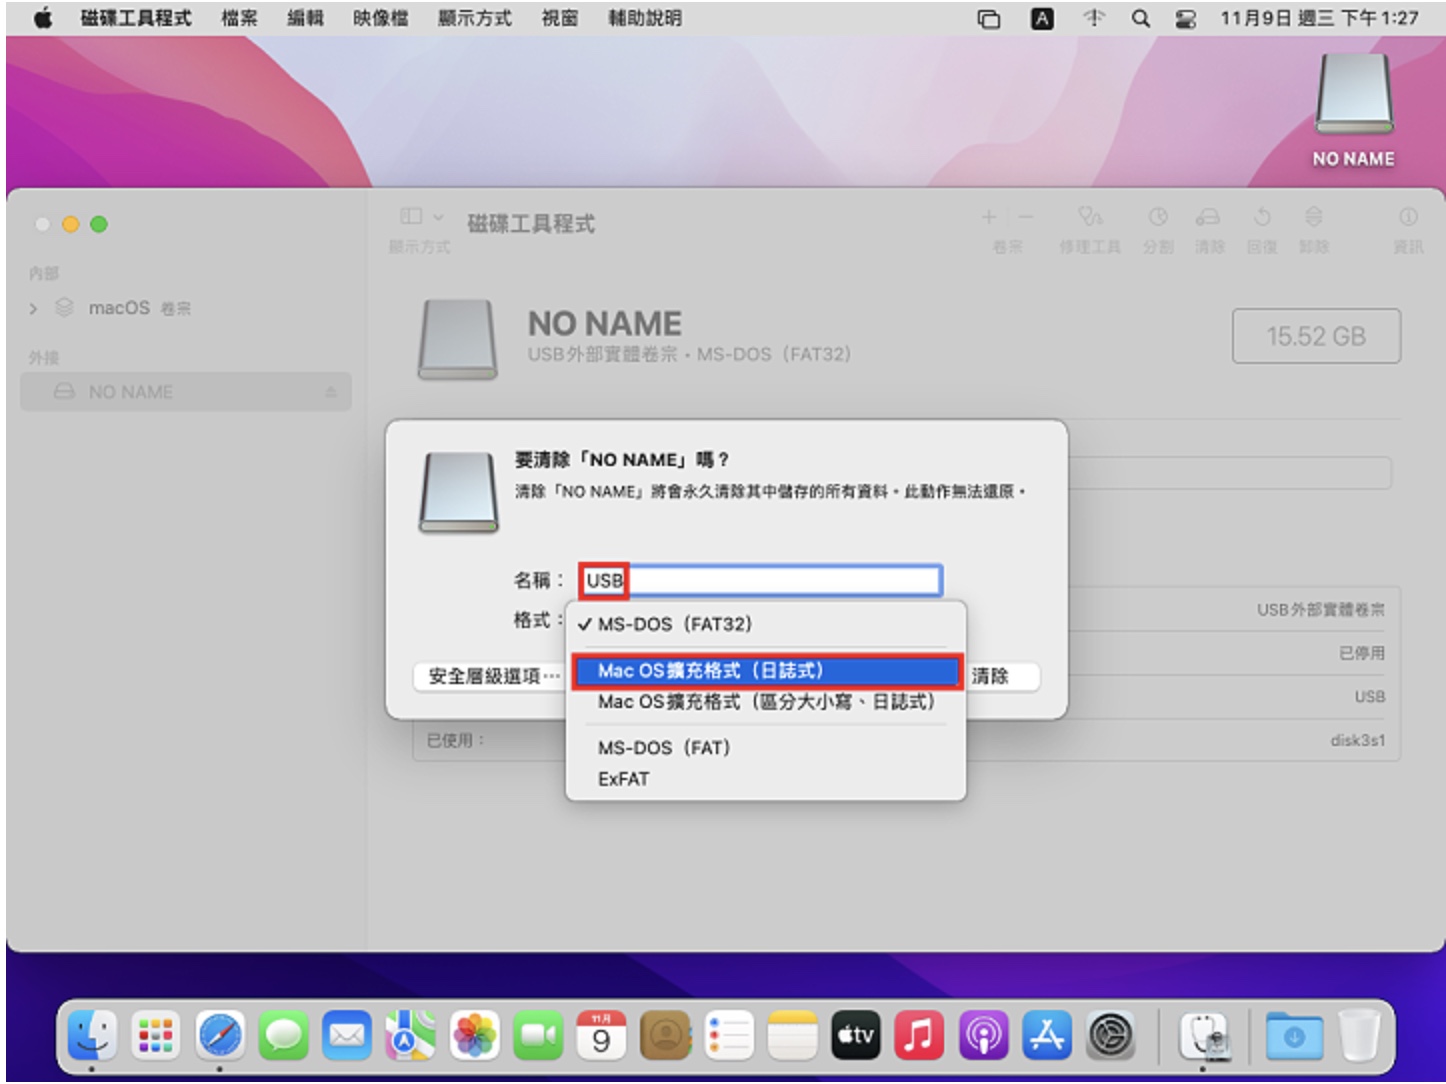This screenshot has width=1446, height=1084.
Task: Open the 視窗 menu
Action: click(x=559, y=18)
